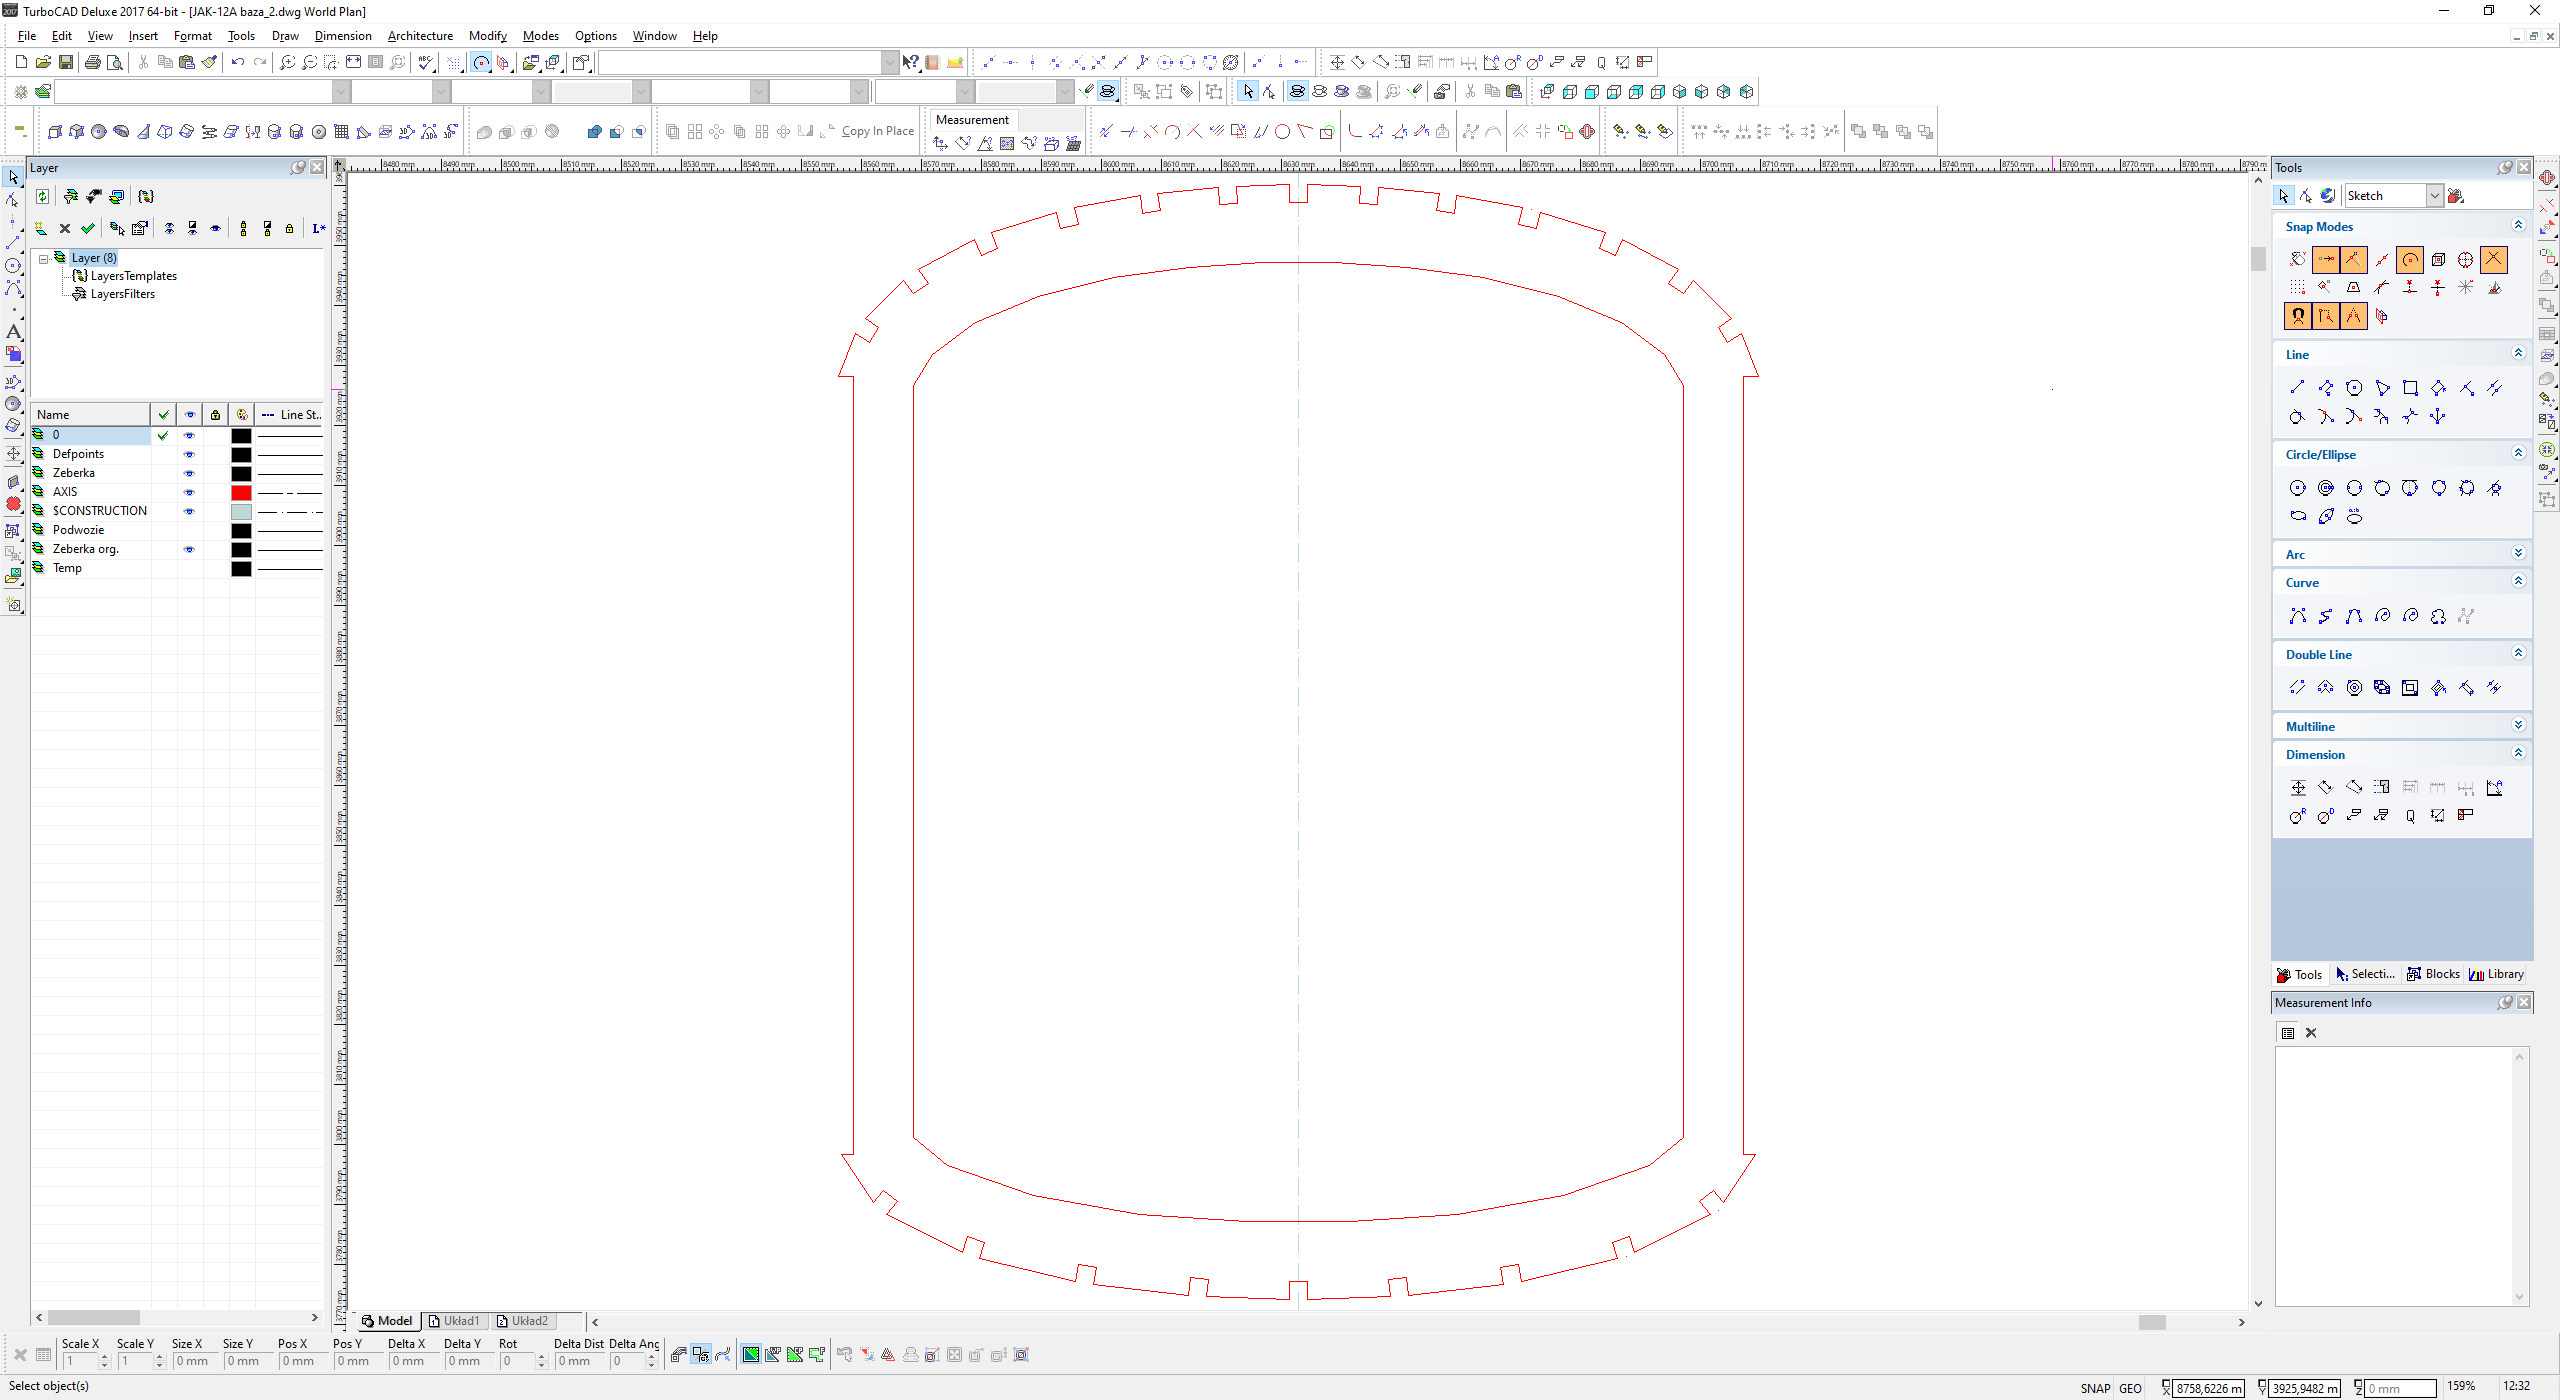
Task: Click the New Layer icon in Layer panel
Action: pyautogui.click(x=41, y=229)
